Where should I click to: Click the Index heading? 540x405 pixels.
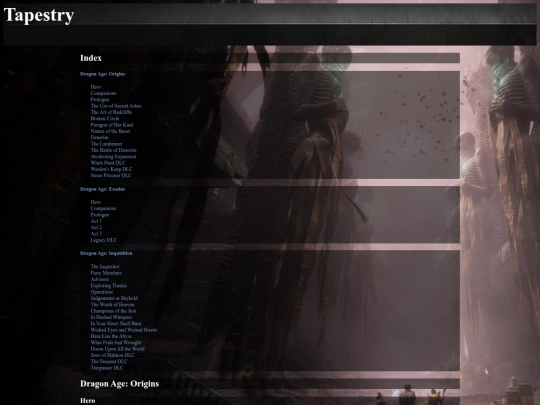click(x=91, y=58)
